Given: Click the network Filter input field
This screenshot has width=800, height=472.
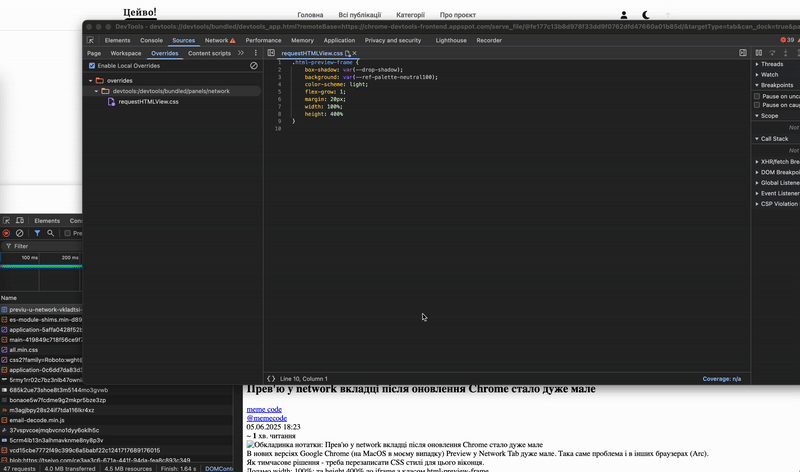Looking at the screenshot, I should click(x=40, y=245).
